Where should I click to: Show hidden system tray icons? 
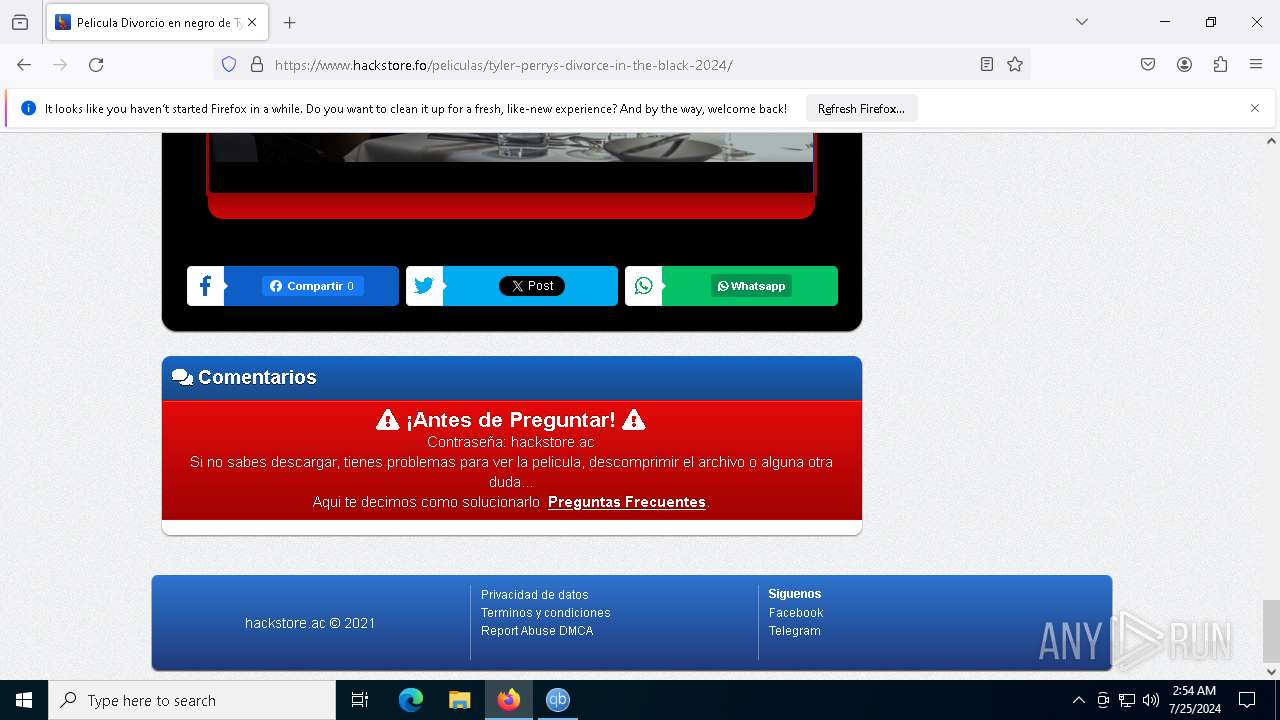1078,700
